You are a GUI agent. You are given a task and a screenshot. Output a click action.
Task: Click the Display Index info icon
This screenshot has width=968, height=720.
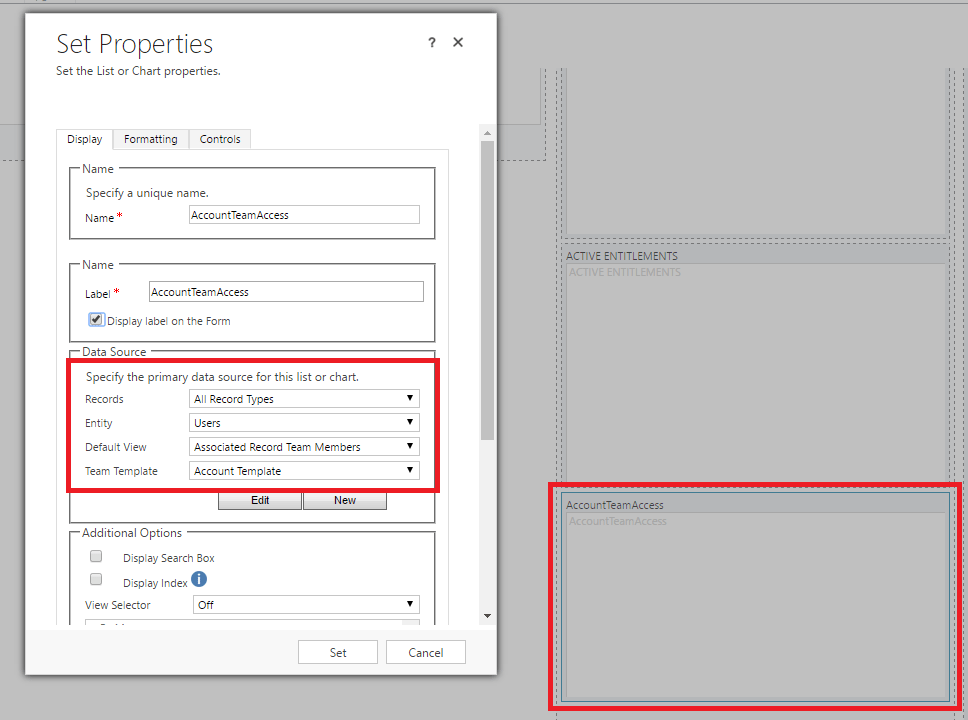199,580
